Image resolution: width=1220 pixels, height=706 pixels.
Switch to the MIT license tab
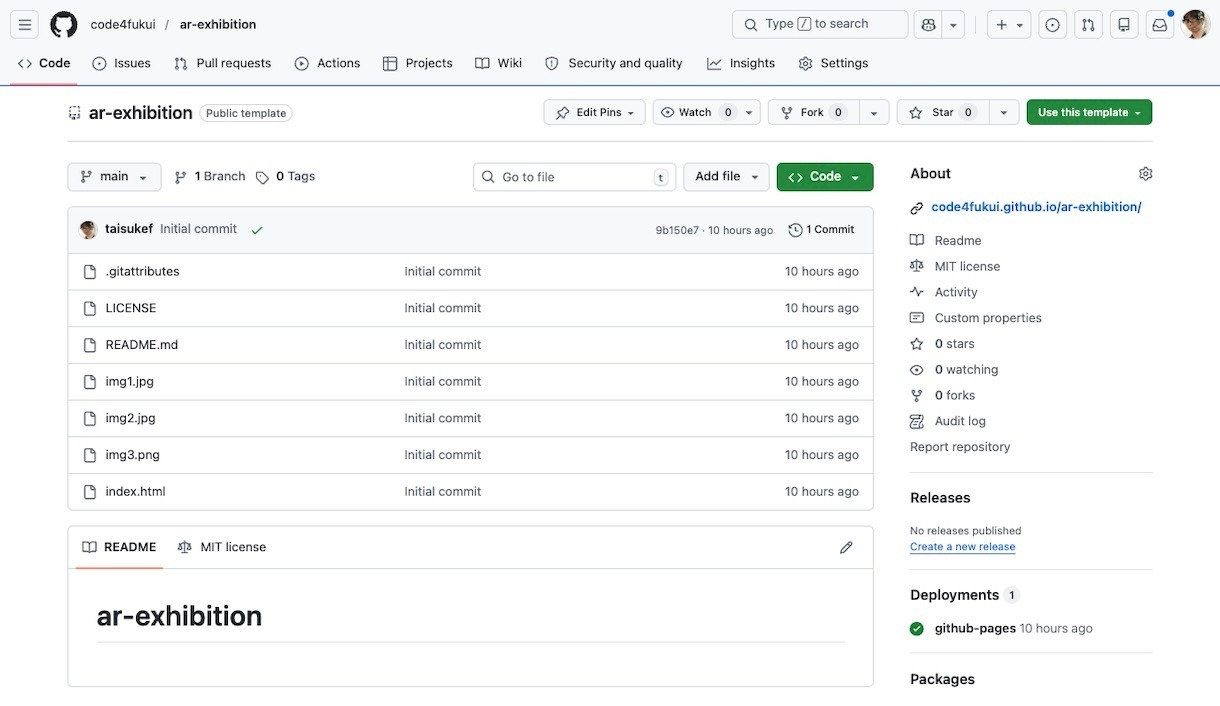coord(222,547)
